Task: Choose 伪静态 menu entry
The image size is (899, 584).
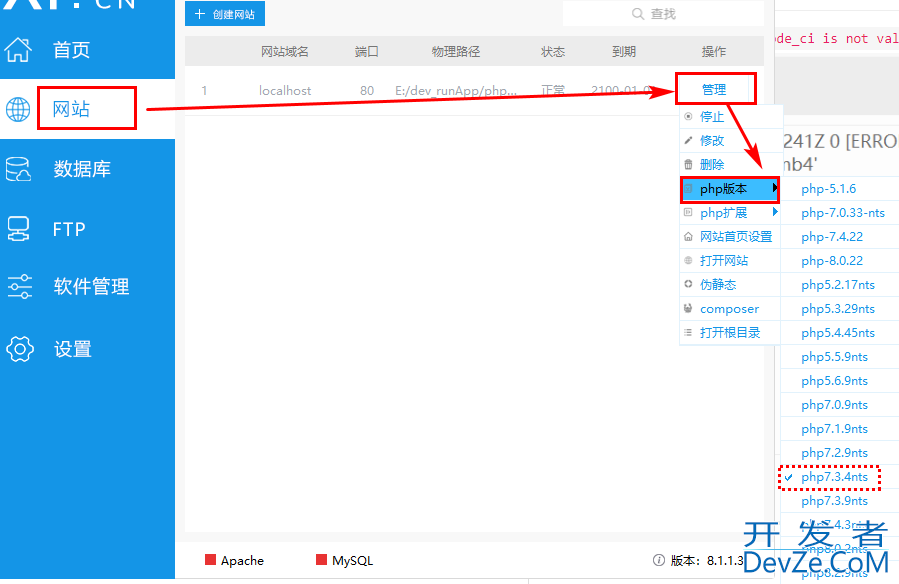Action: (730, 284)
